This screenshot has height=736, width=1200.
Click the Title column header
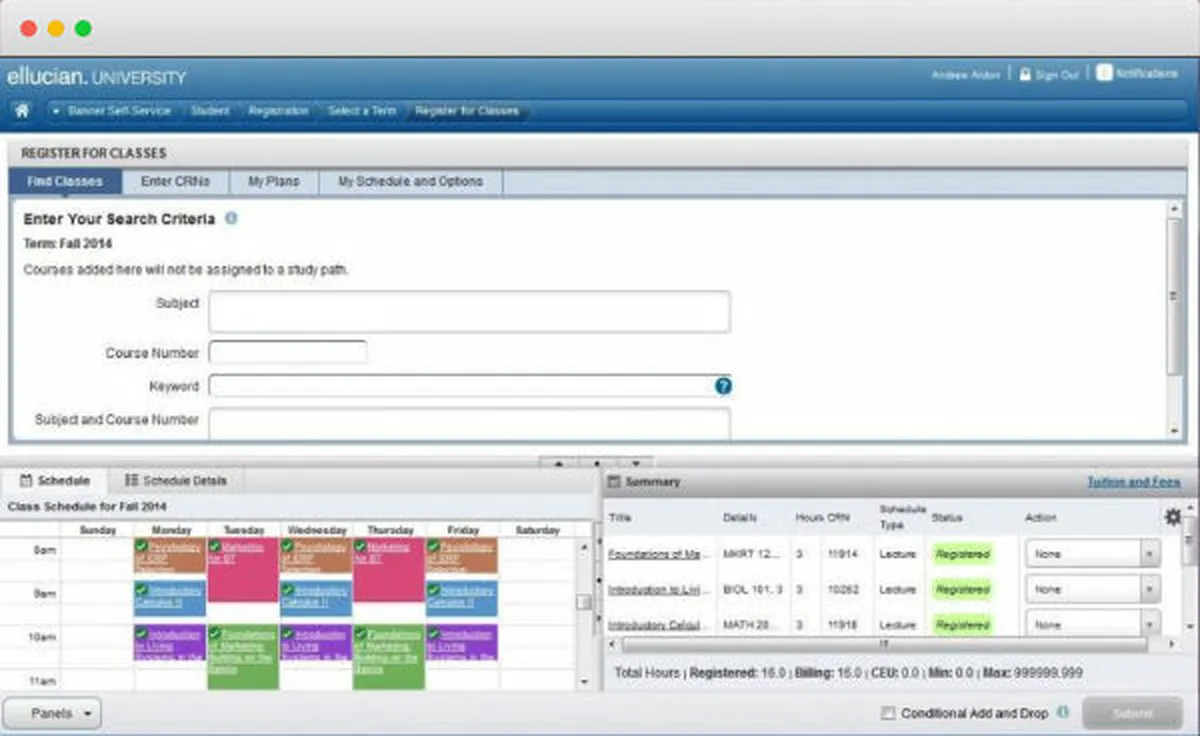620,518
